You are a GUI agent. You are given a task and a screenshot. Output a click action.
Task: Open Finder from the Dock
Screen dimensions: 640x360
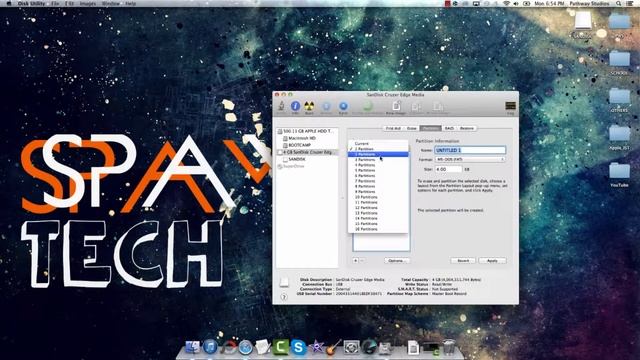point(192,347)
